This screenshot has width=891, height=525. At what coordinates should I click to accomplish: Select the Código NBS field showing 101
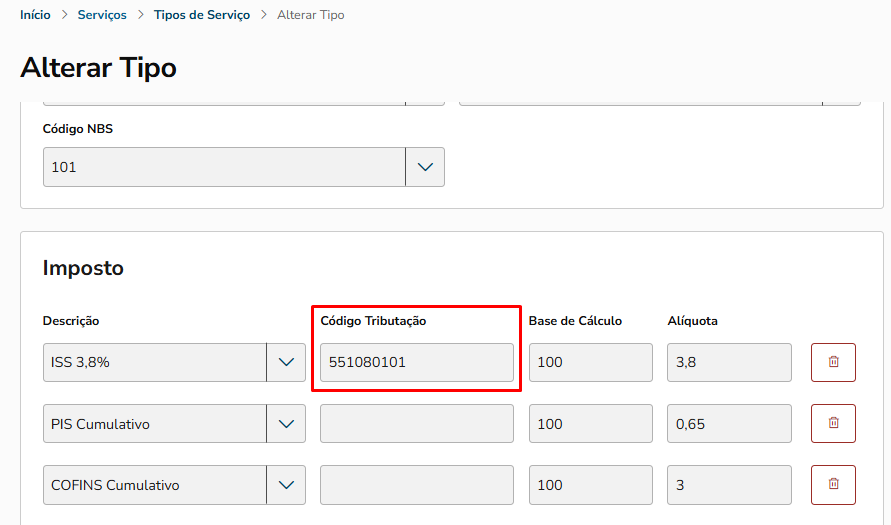(x=223, y=167)
